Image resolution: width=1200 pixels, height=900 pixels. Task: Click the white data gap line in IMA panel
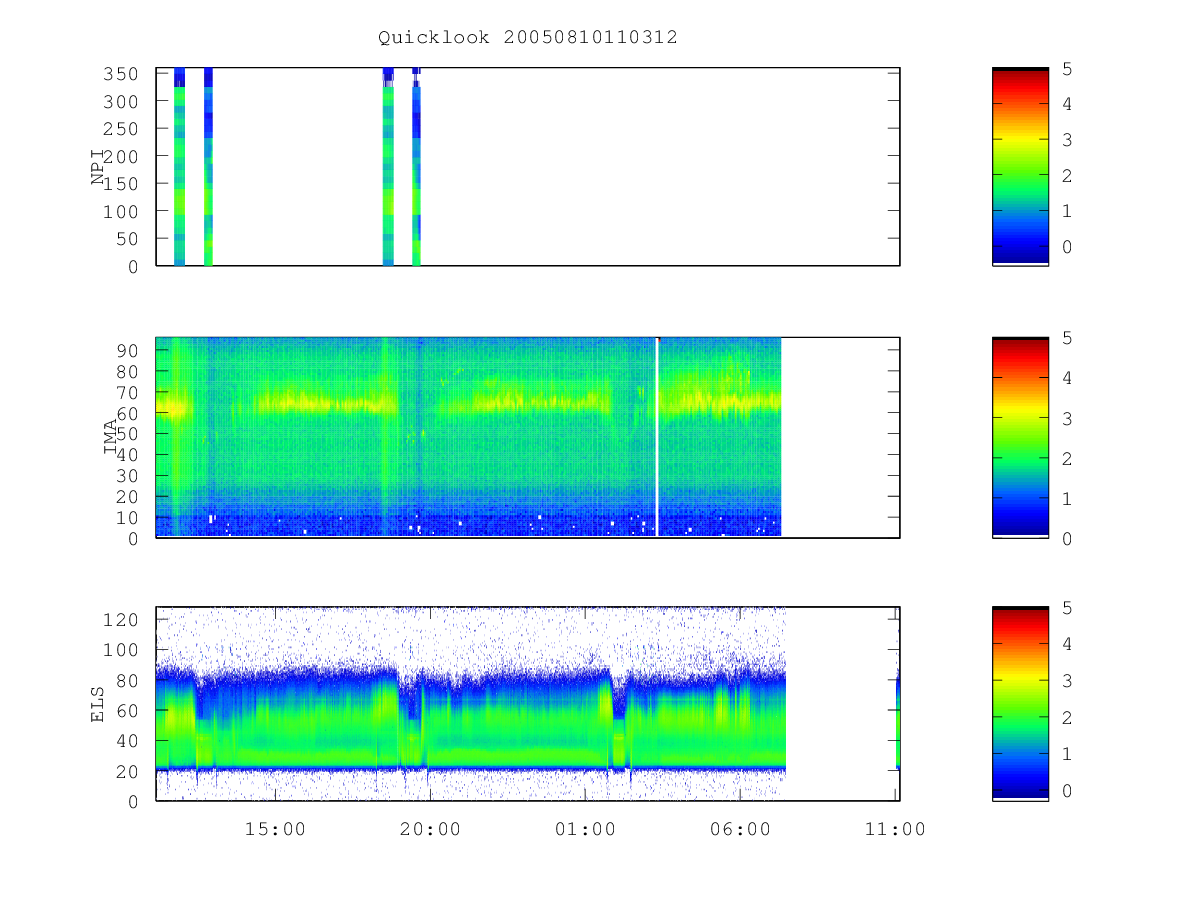[x=657, y=437]
